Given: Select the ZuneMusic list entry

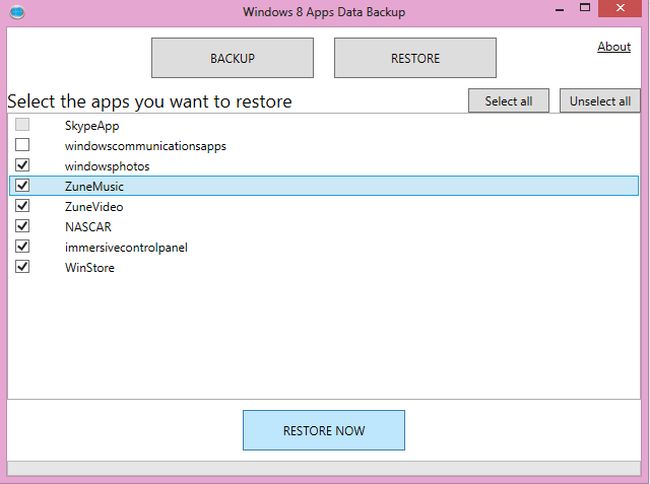Looking at the screenshot, I should pos(324,186).
